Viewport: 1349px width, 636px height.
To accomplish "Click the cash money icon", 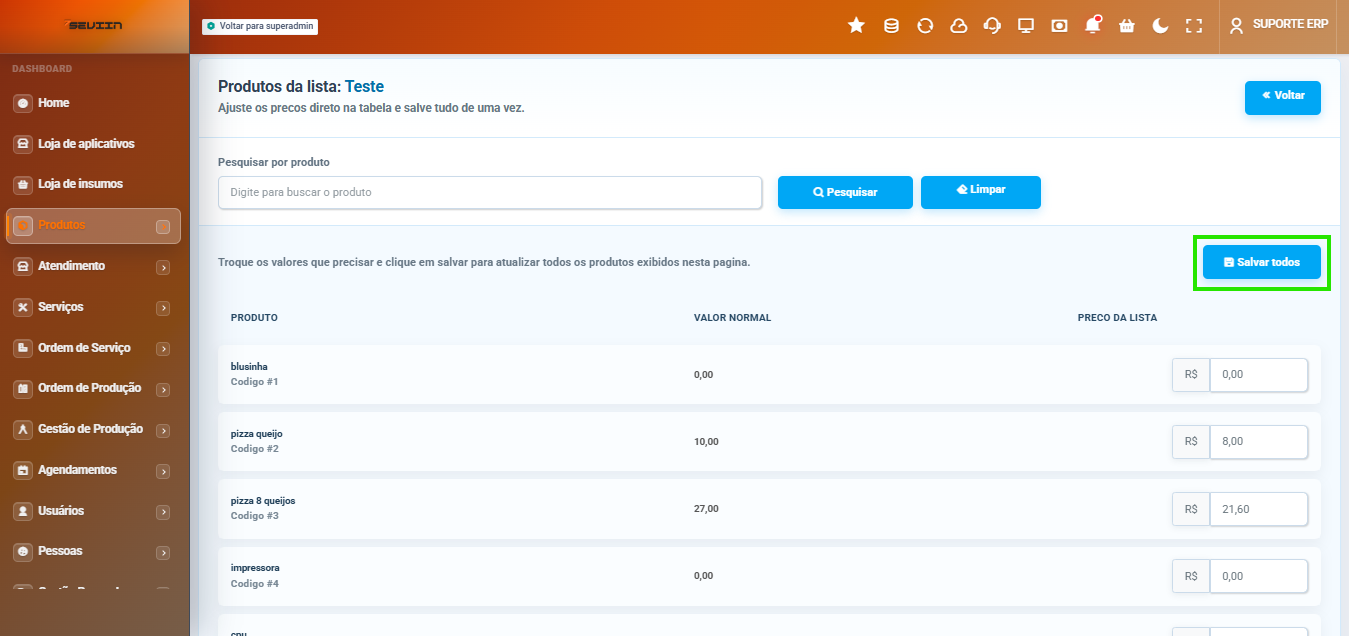I will point(1059,25).
